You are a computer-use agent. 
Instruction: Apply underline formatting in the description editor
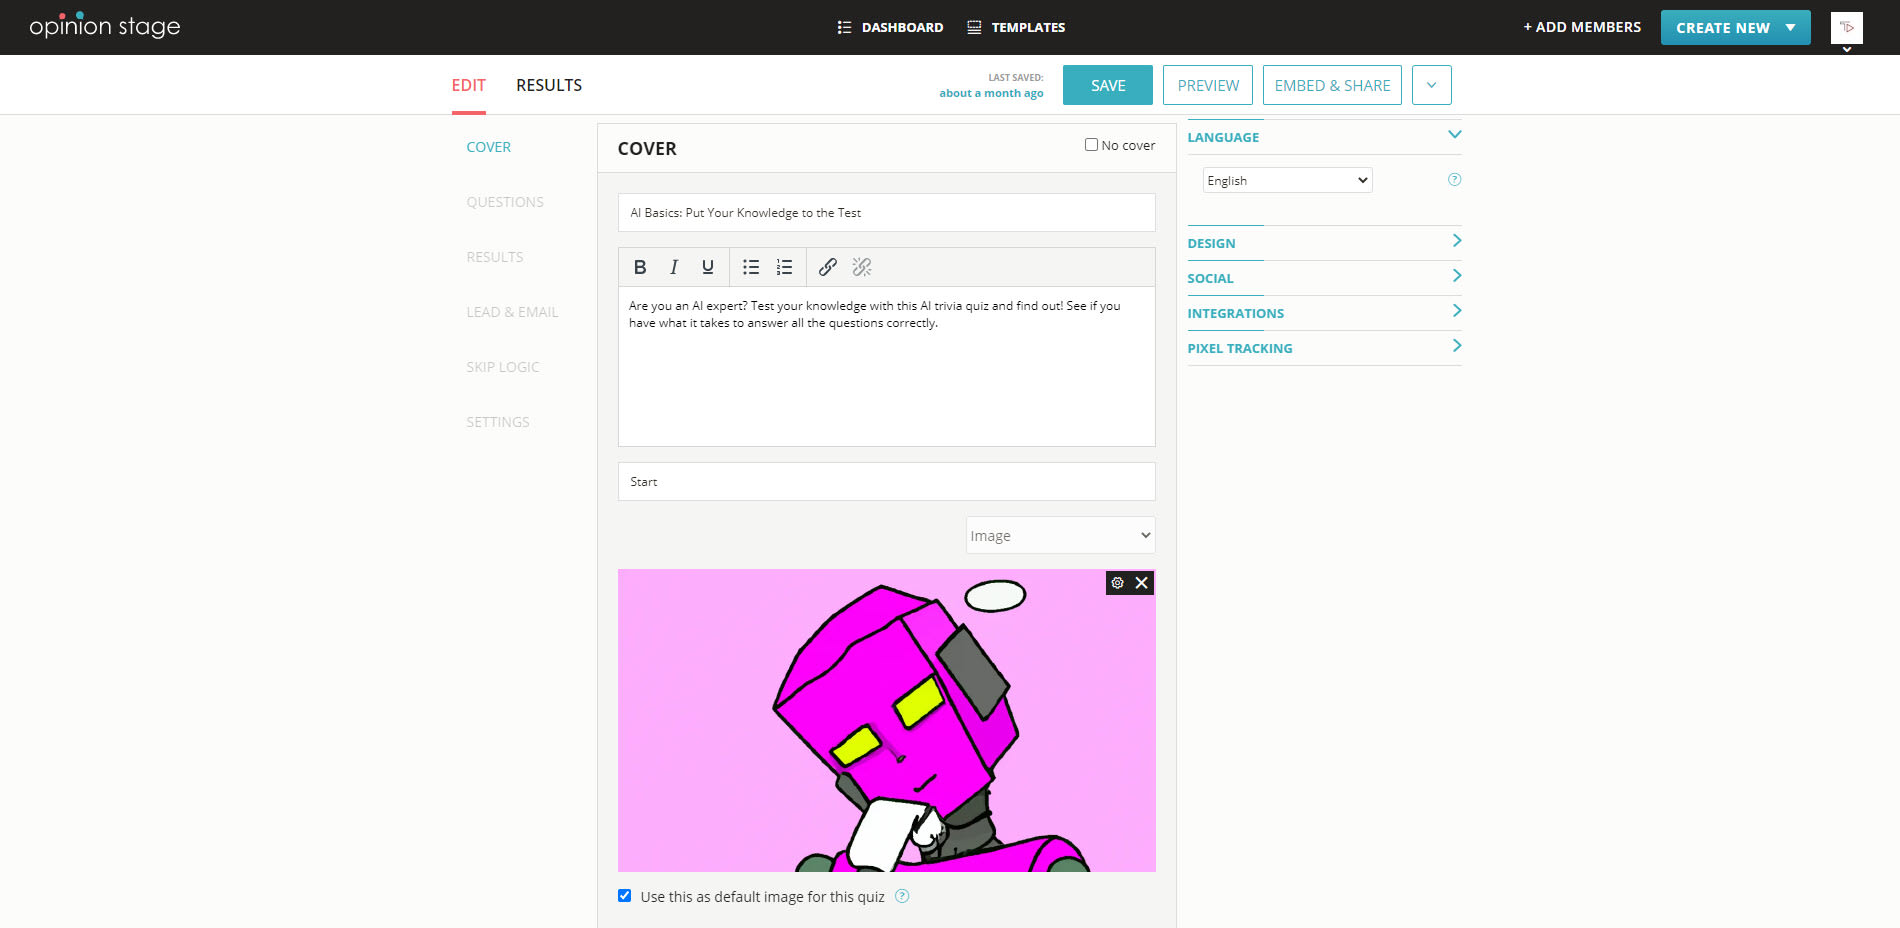point(707,266)
